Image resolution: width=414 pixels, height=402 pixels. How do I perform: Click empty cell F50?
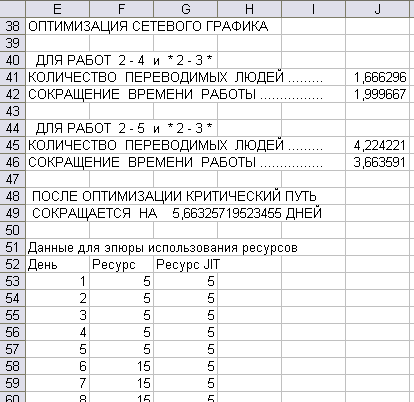(x=121, y=230)
